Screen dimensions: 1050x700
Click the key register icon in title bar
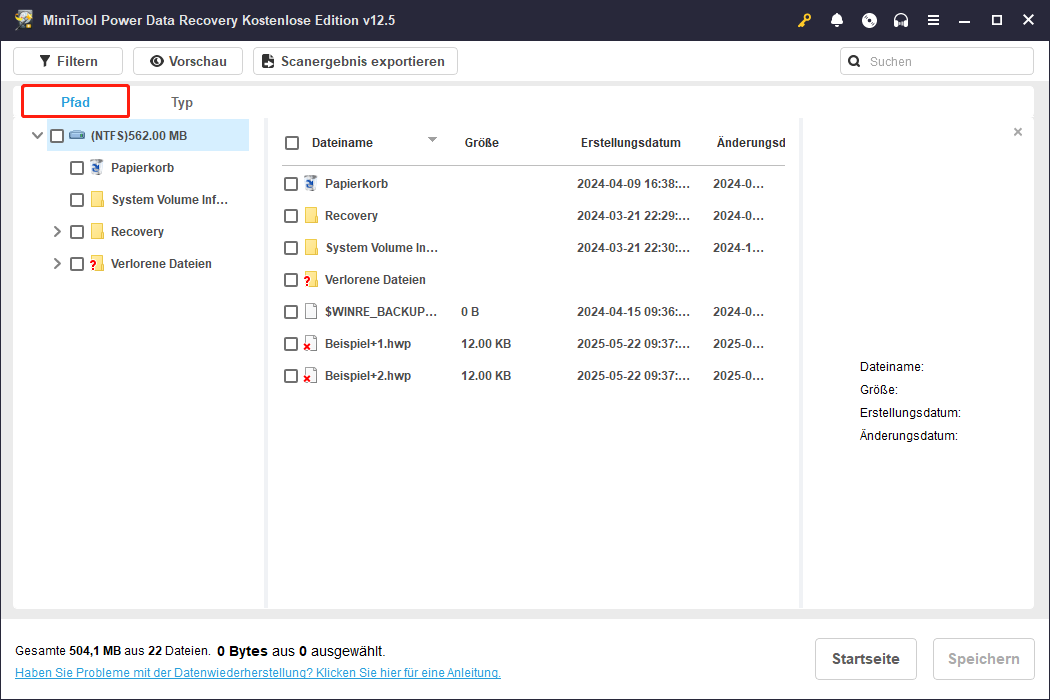pos(804,20)
